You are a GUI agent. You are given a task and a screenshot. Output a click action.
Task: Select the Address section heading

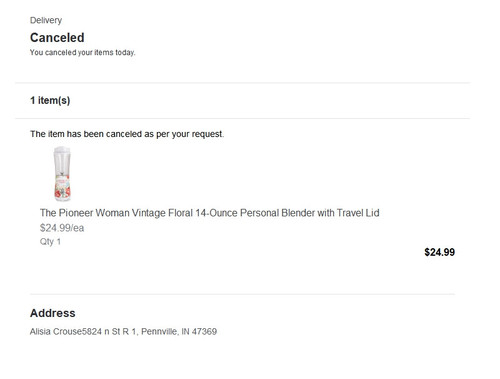pyautogui.click(x=53, y=313)
